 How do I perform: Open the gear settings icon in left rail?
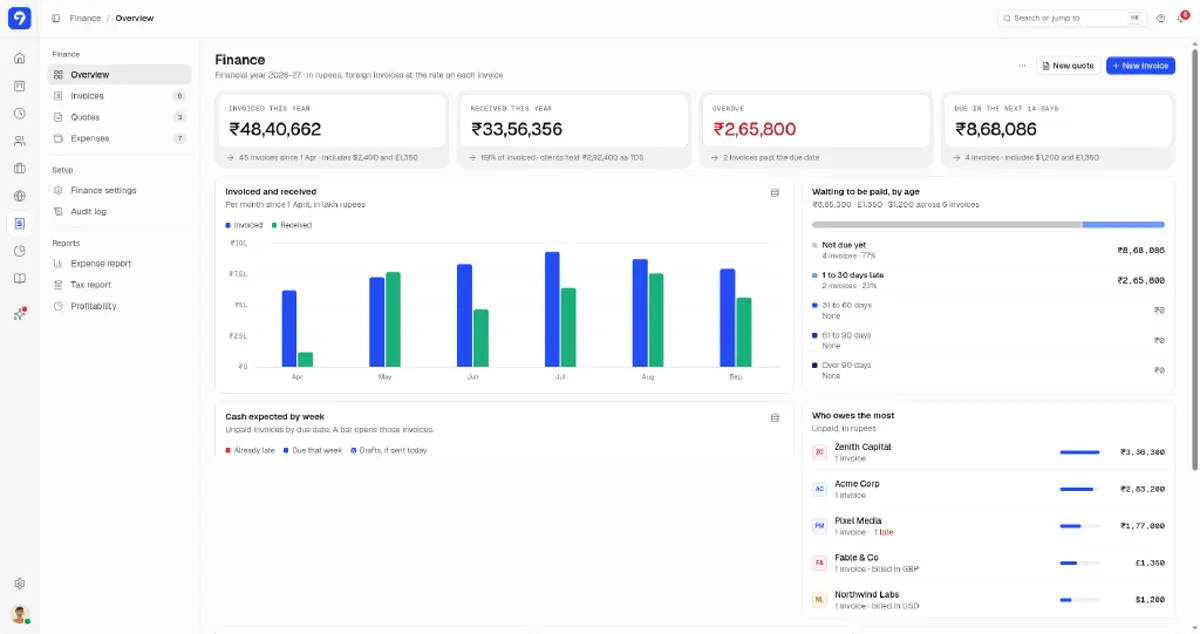tap(19, 584)
